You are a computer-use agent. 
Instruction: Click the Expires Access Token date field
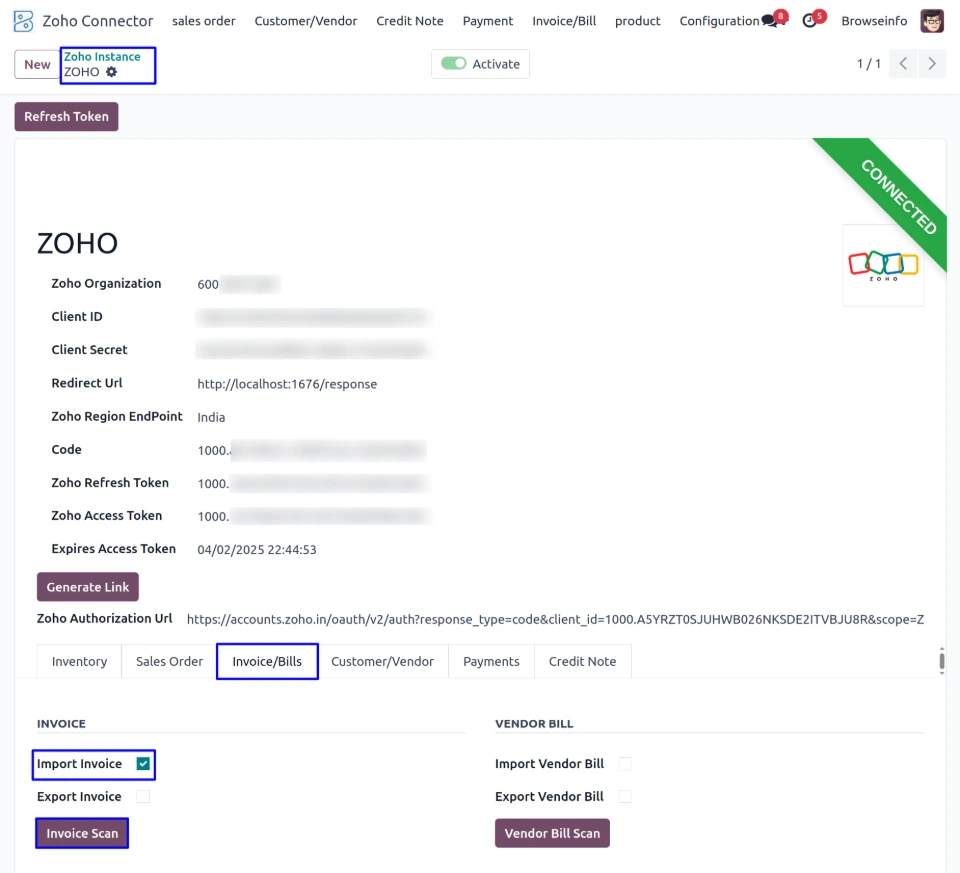pyautogui.click(x=257, y=550)
